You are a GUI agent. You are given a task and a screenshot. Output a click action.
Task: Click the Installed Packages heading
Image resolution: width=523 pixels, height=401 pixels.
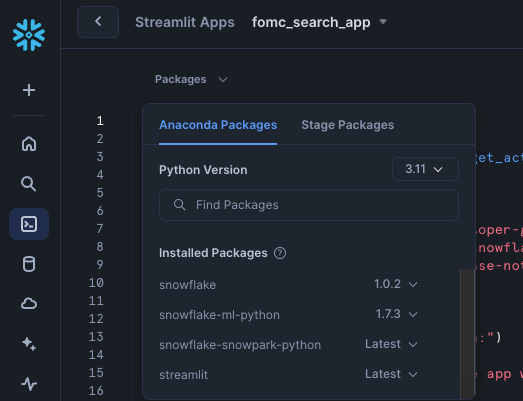(213, 253)
